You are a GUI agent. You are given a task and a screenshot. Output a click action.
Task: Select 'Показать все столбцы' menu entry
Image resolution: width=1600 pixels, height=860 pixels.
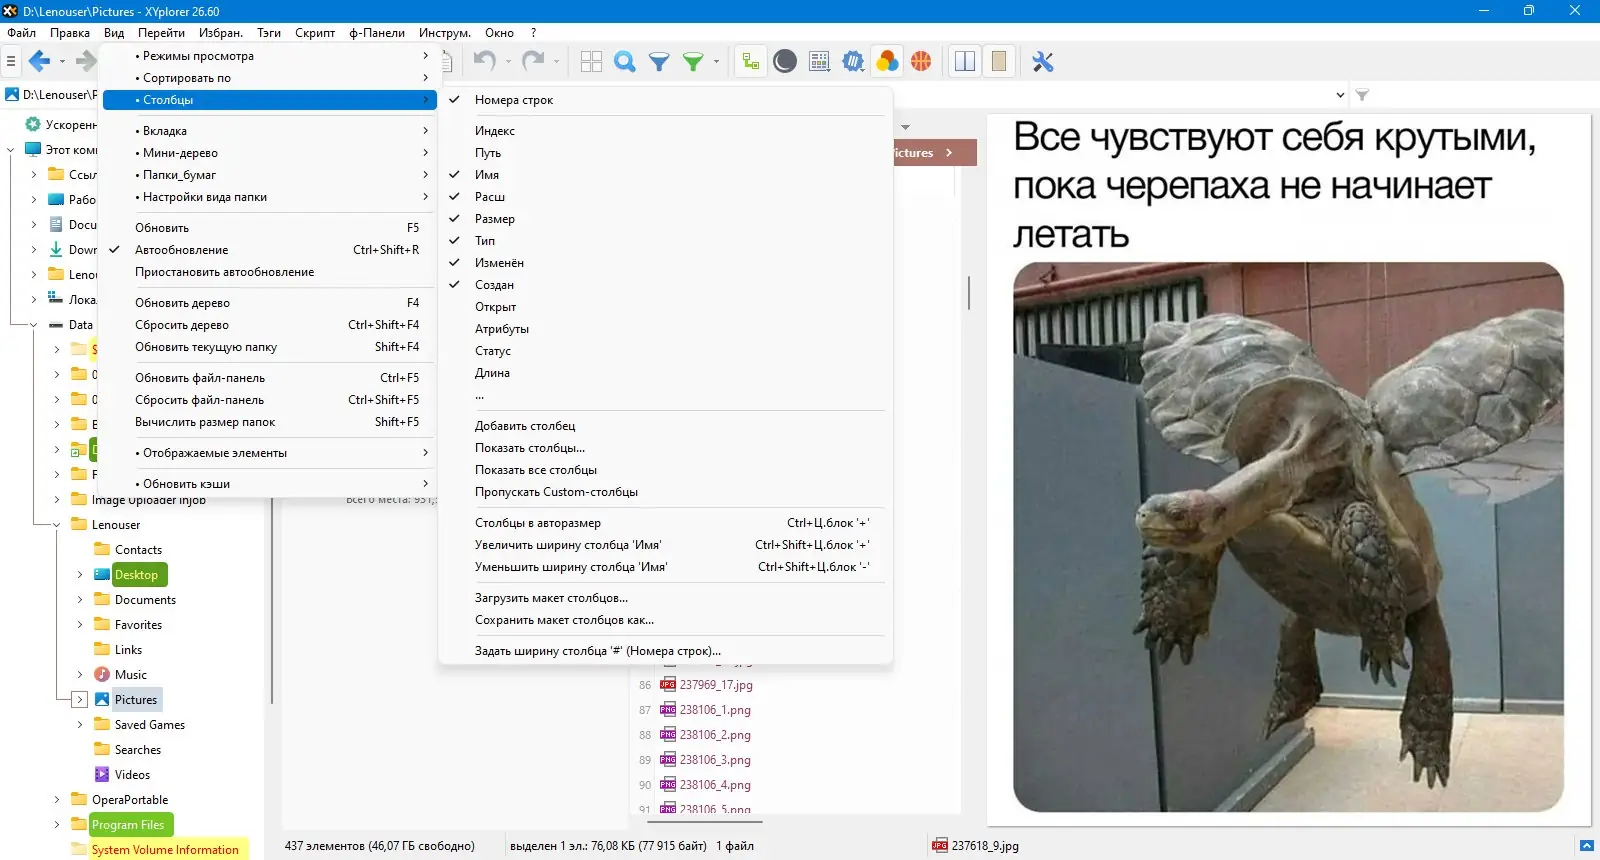click(x=535, y=470)
